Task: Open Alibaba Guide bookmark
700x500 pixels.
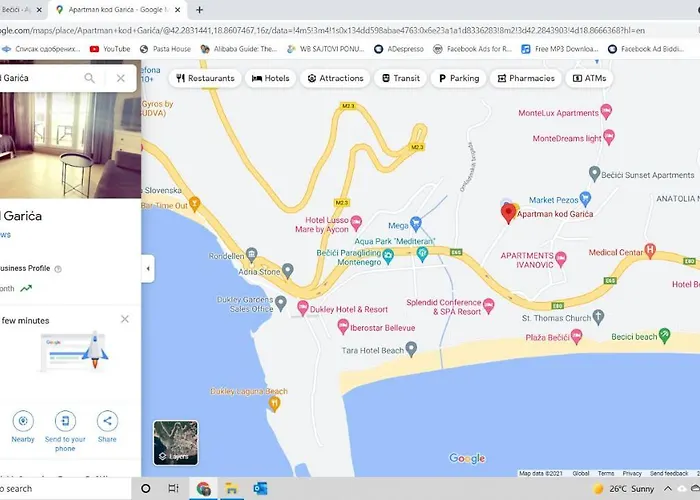Action: tap(239, 49)
